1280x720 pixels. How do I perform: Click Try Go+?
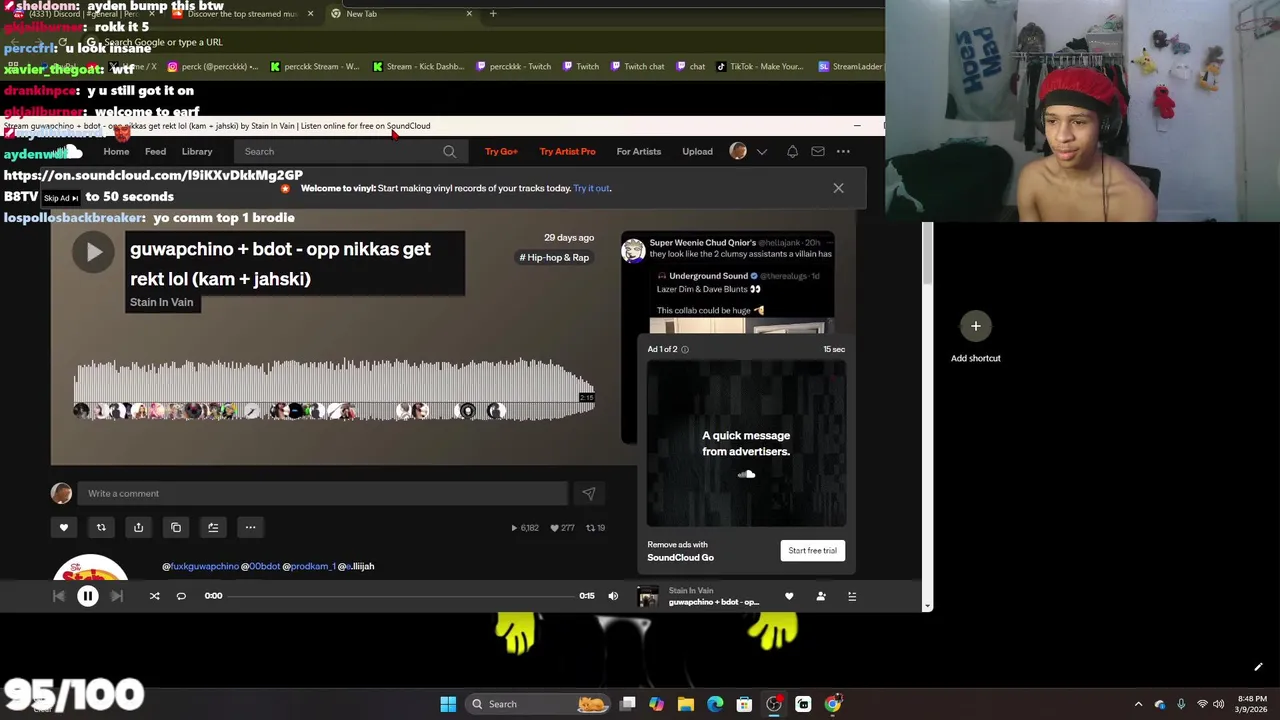click(501, 152)
